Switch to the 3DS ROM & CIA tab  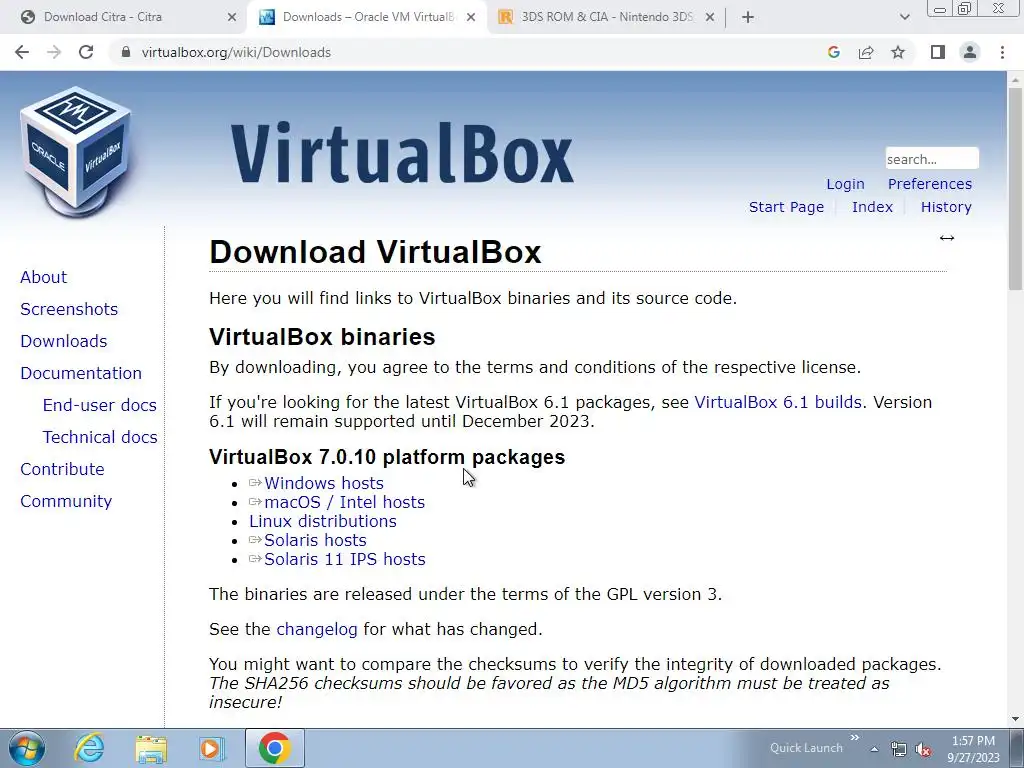607,17
